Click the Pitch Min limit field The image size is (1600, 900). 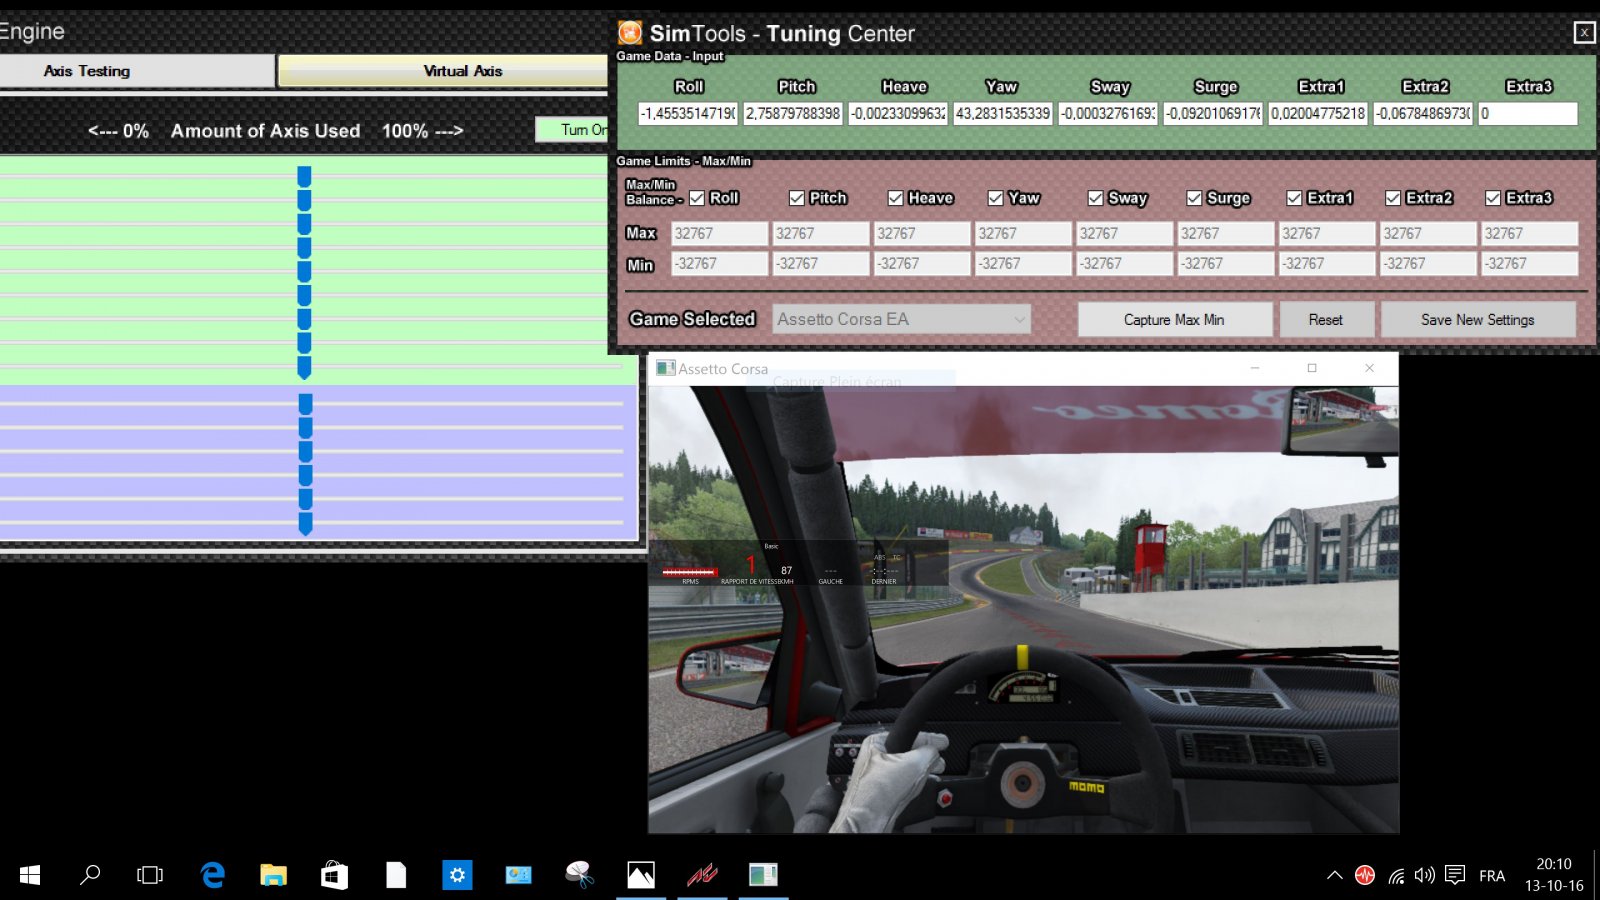coord(820,263)
